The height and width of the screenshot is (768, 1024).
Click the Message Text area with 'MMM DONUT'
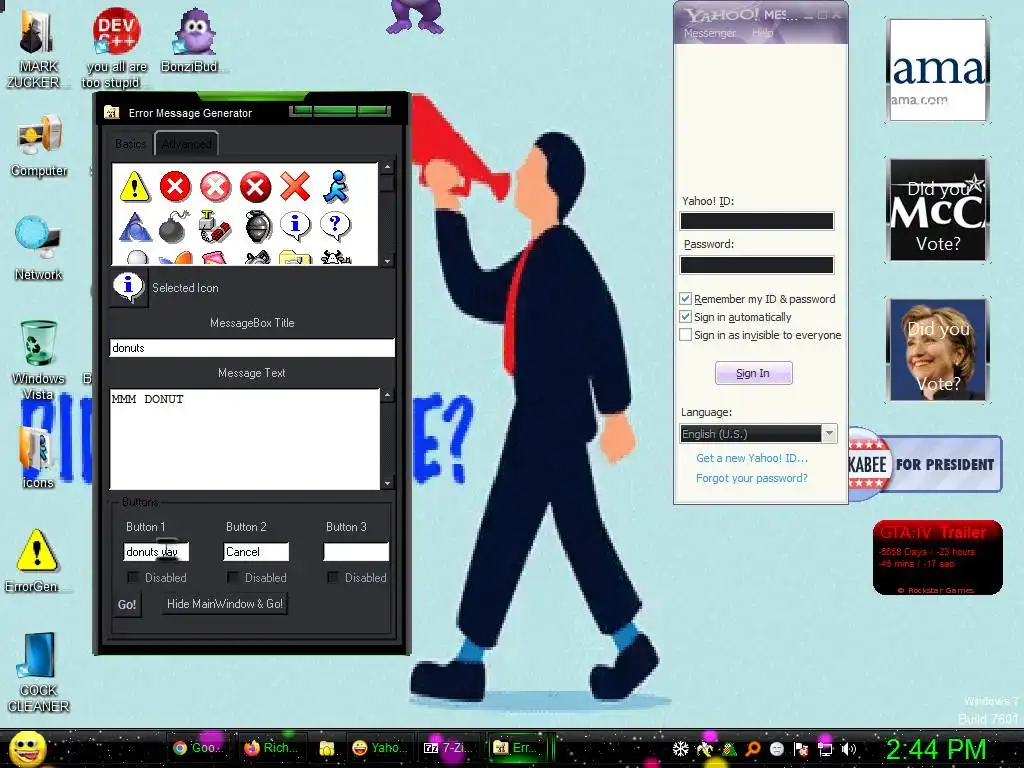coord(245,439)
